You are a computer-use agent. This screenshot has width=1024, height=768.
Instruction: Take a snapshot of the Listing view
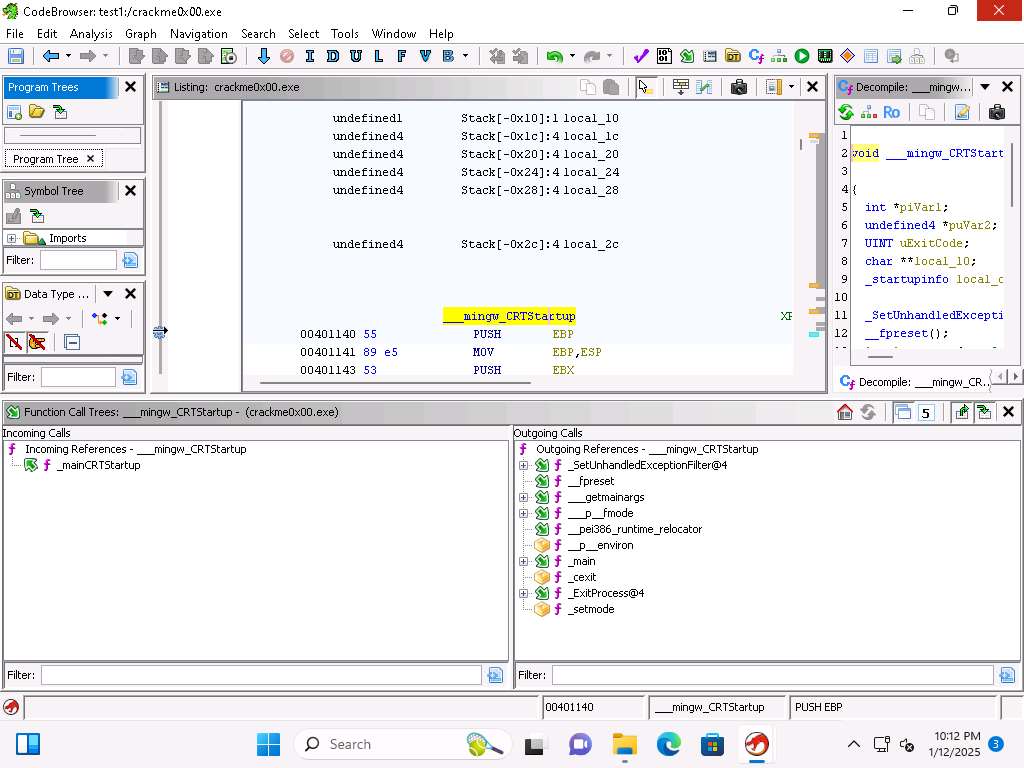(x=739, y=87)
